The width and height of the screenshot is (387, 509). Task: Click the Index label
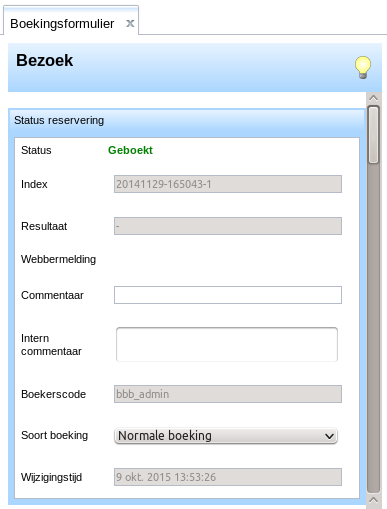34,184
